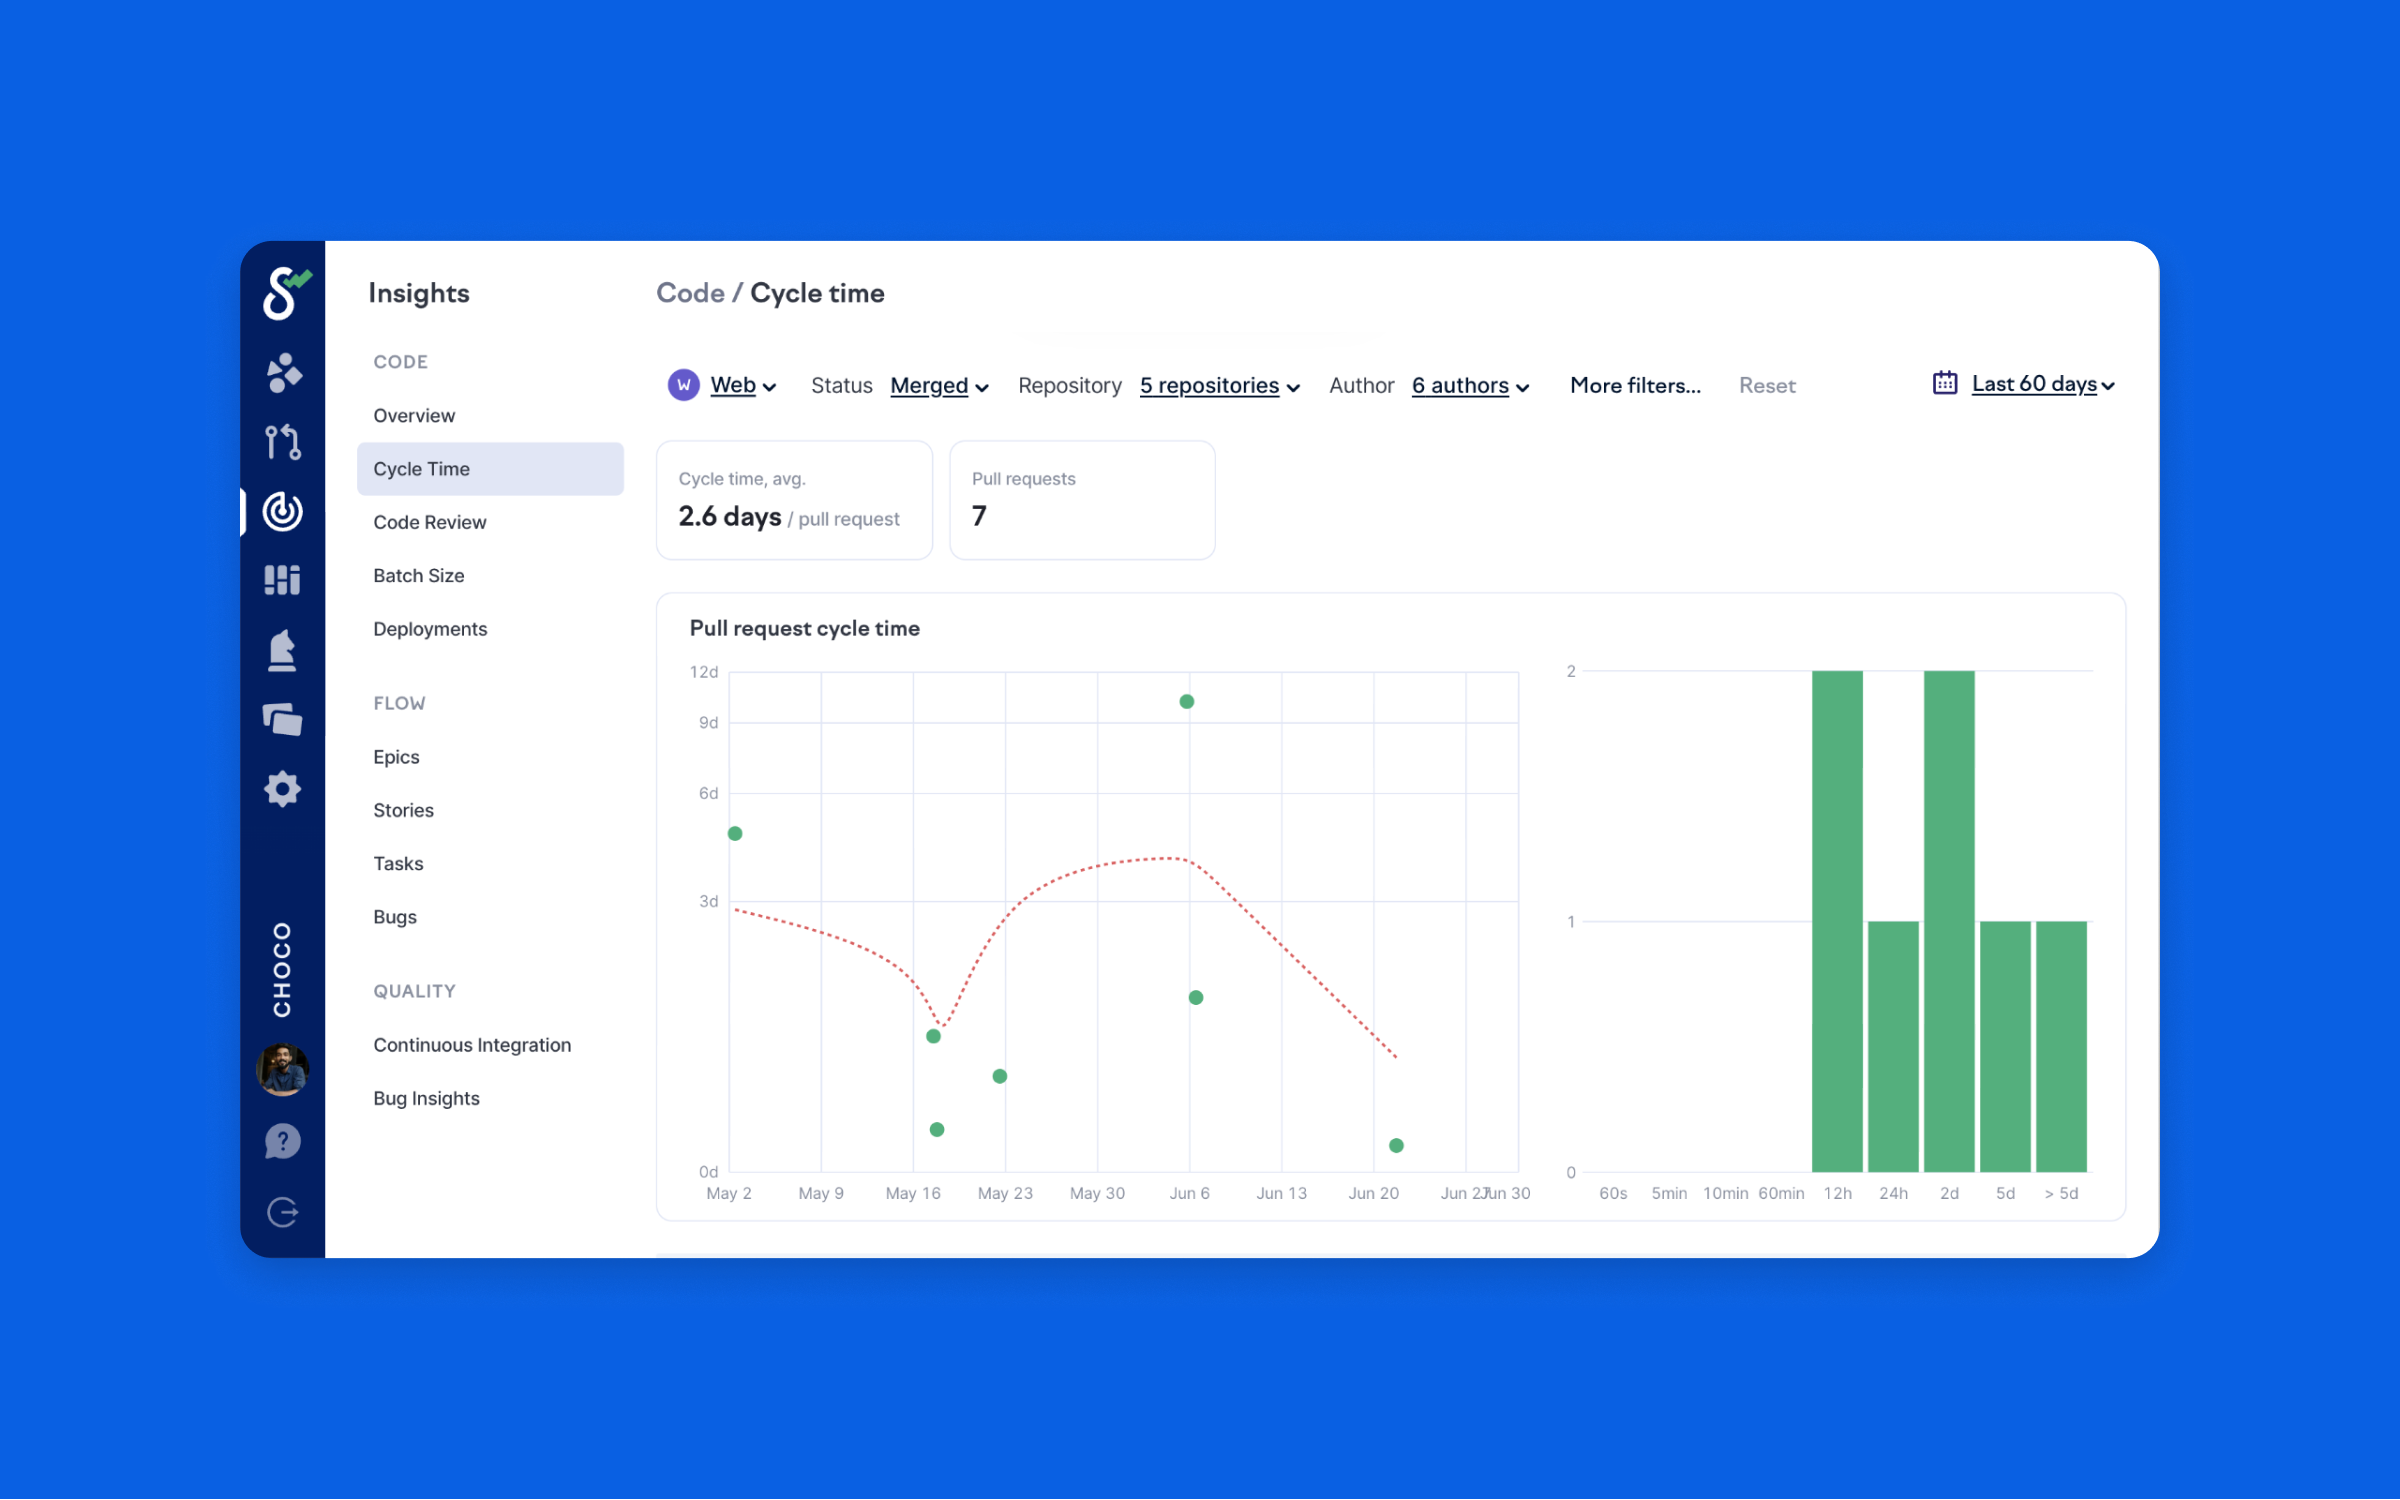The image size is (2400, 1500).
Task: Go to Code Review menu item
Action: coord(430,522)
